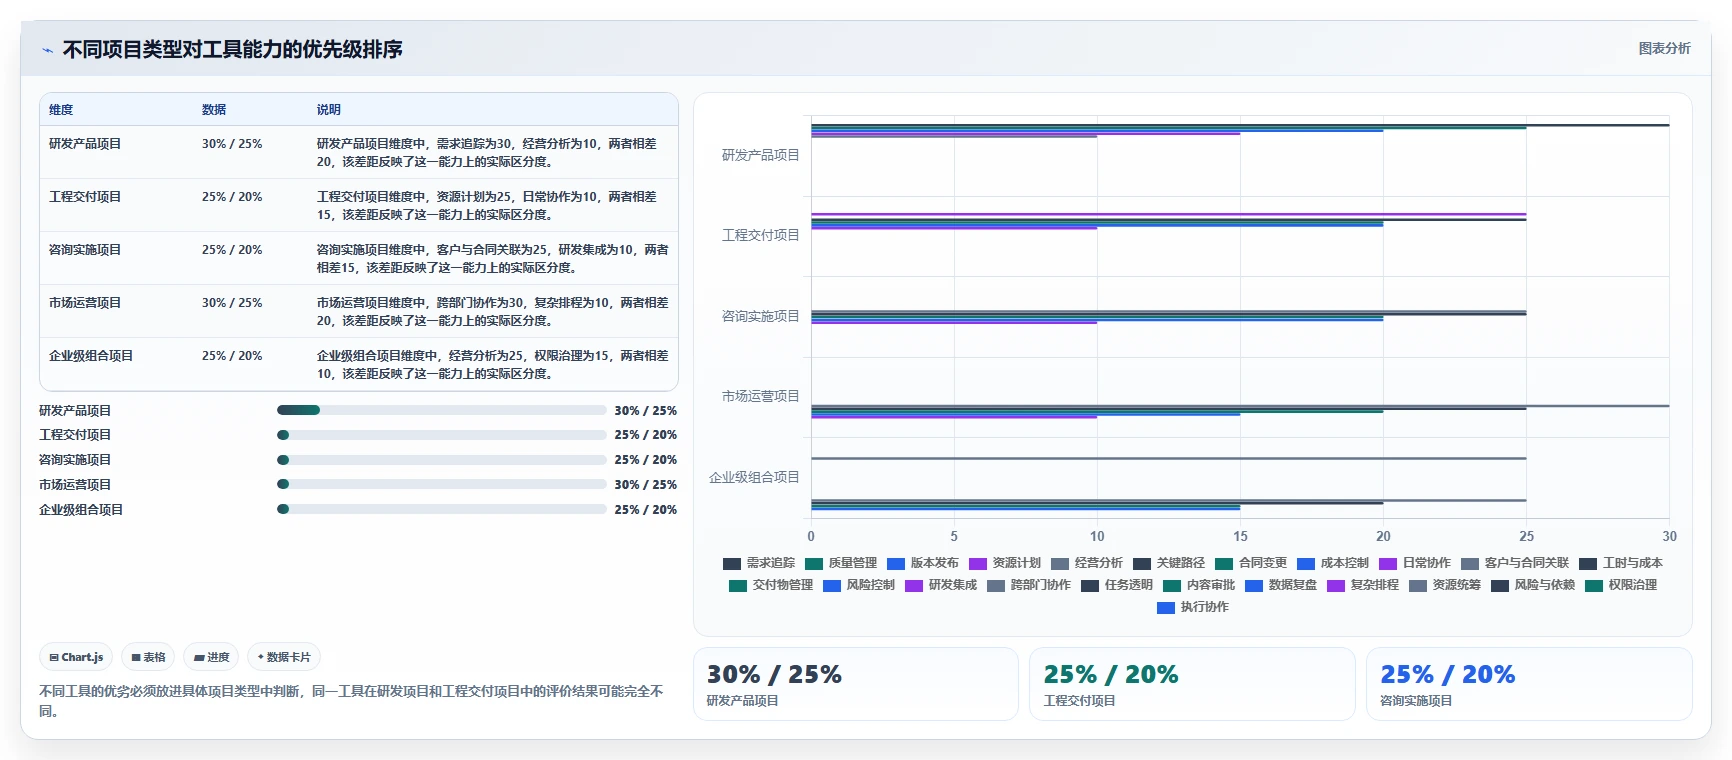Screen dimensions: 1732x760
Task: Click the 维度 column header
Action: pyautogui.click(x=61, y=110)
